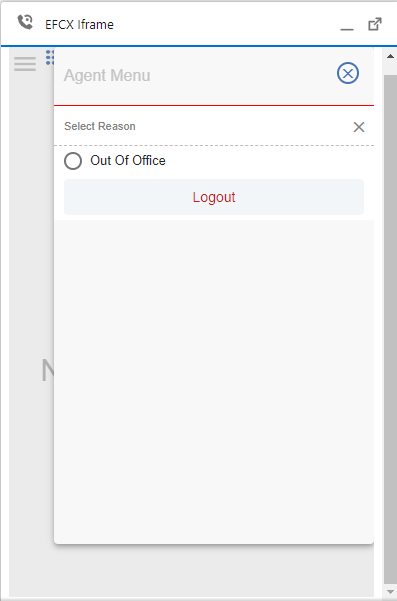Click the scrollbar up arrow
This screenshot has height=601, width=397.
pyautogui.click(x=390, y=56)
